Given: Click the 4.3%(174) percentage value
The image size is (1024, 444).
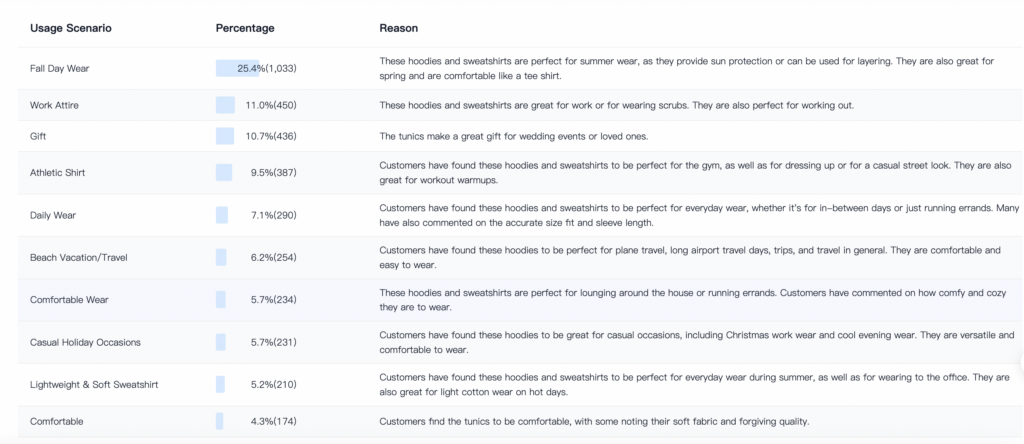Looking at the screenshot, I should (x=273, y=422).
